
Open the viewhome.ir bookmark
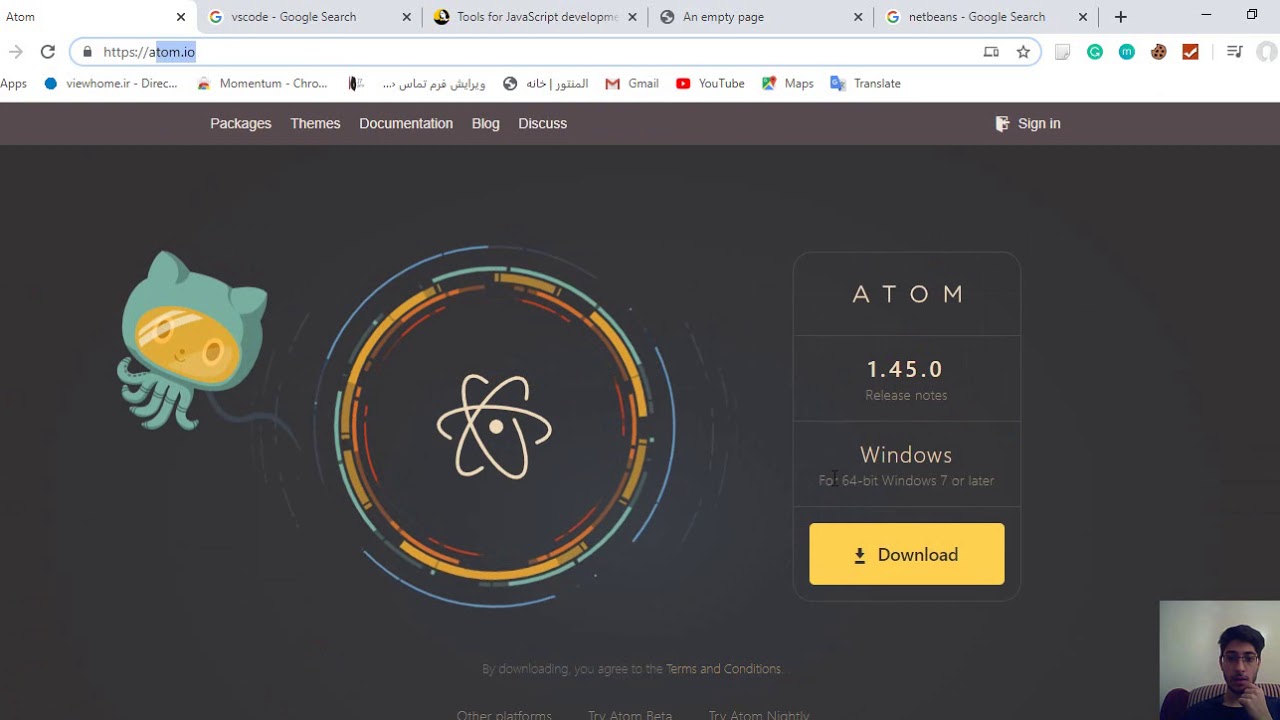(110, 84)
